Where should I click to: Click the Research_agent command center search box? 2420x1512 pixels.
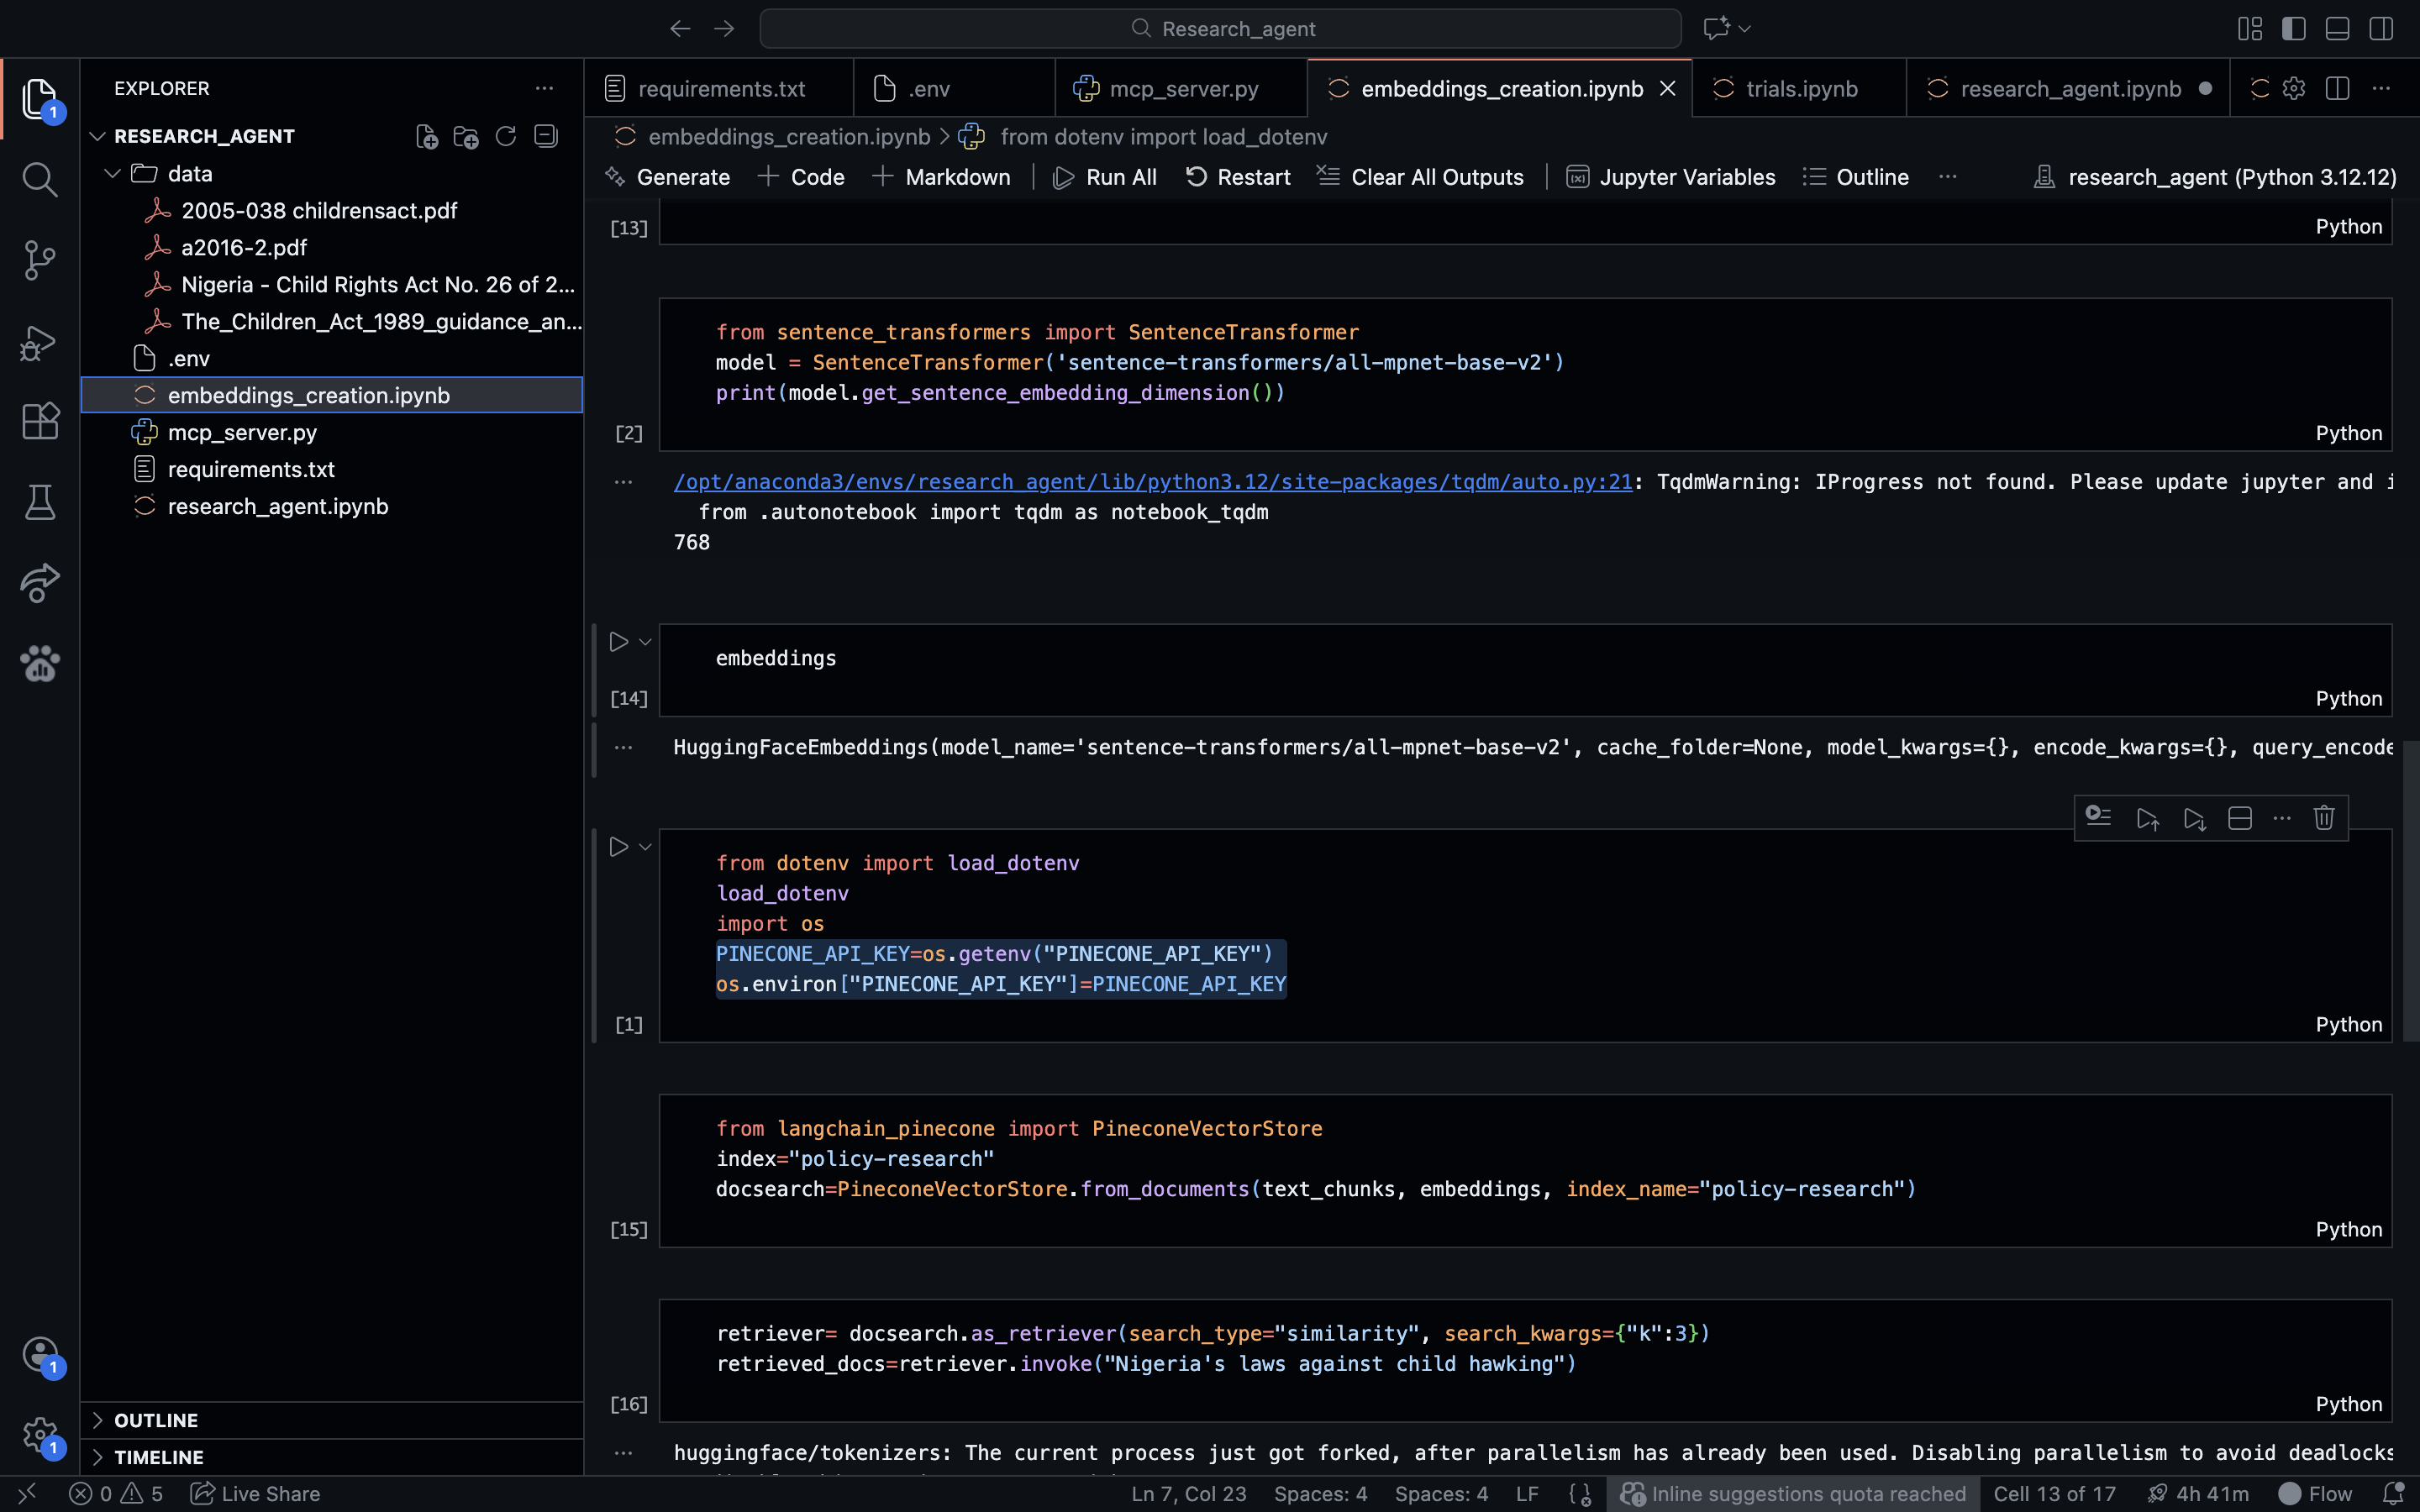[x=1220, y=29]
